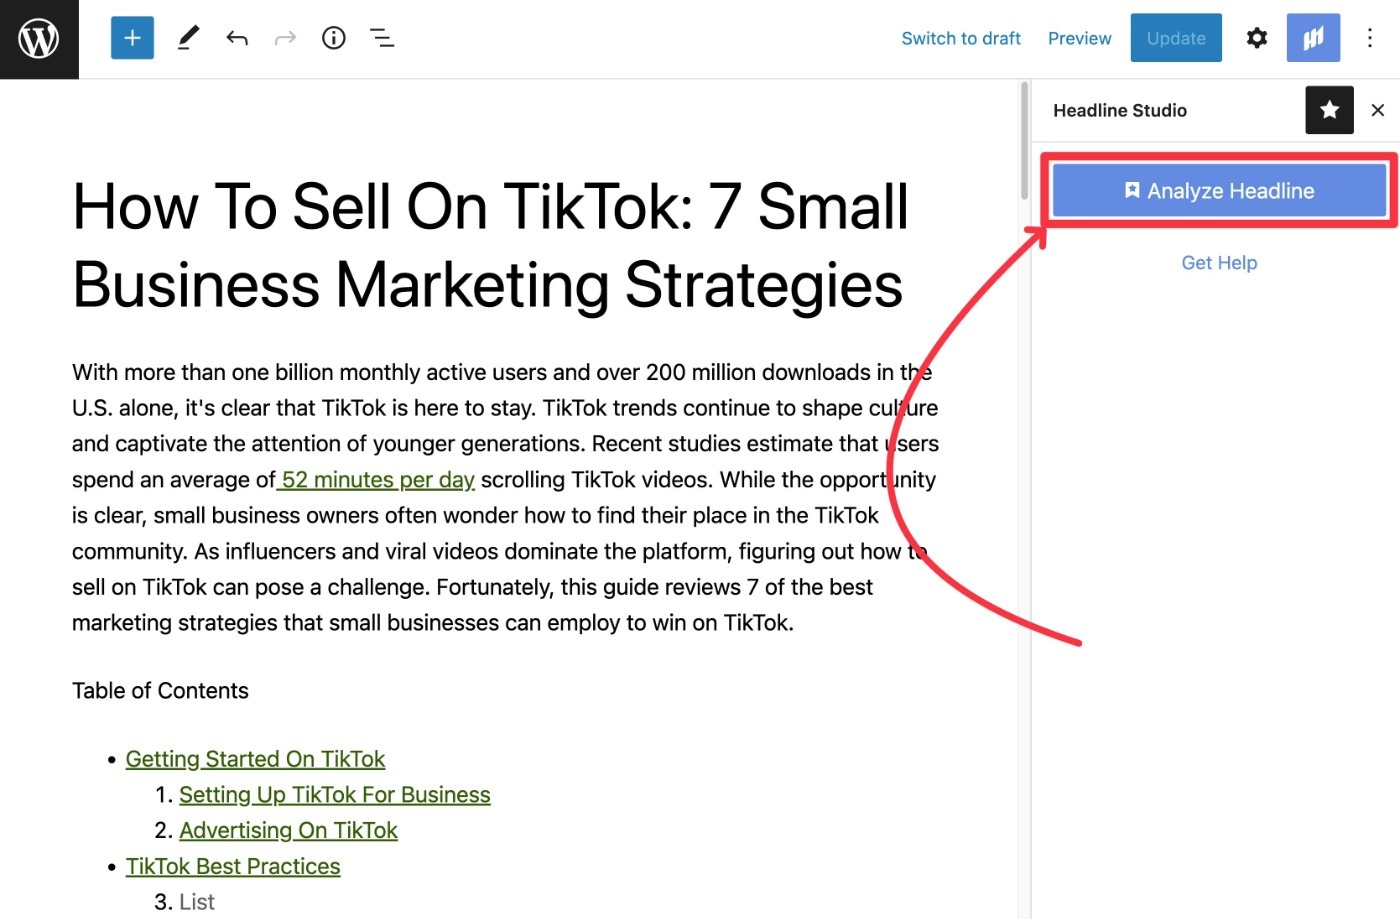1400x919 pixels.
Task: Open the WordPress logo menu
Action: [39, 39]
